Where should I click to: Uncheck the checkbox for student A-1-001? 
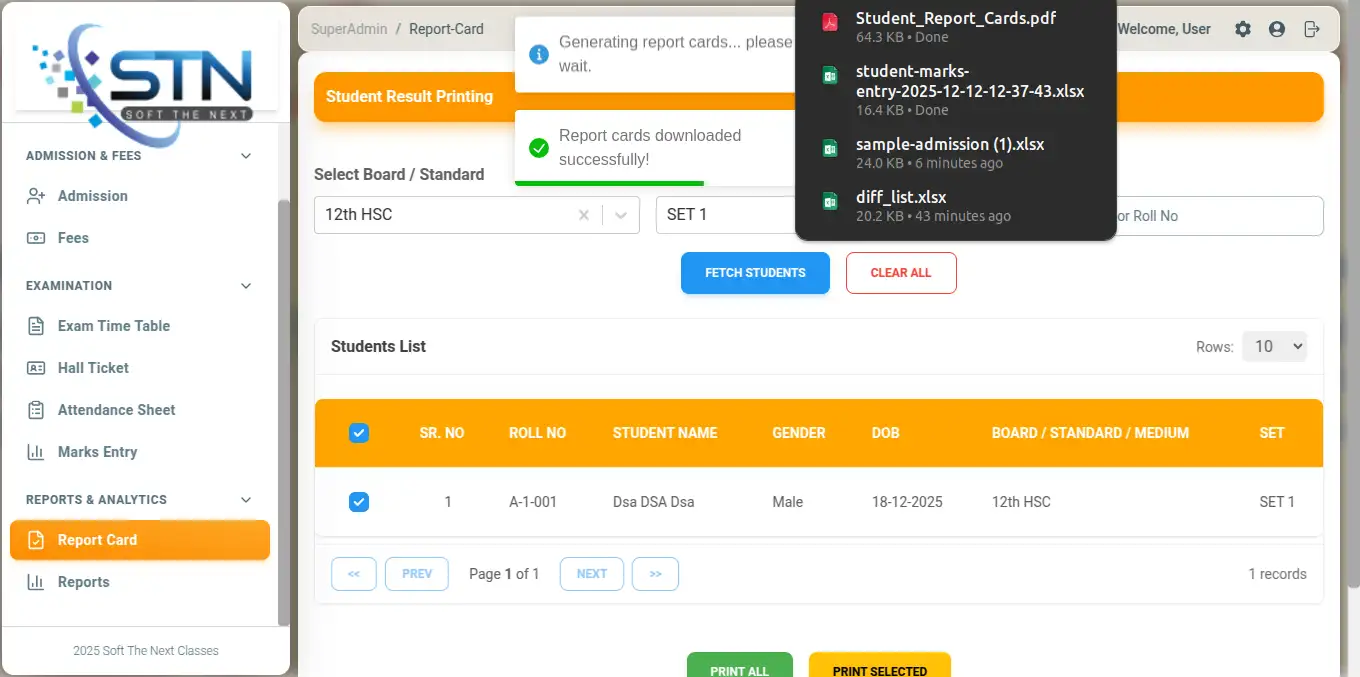click(x=359, y=502)
